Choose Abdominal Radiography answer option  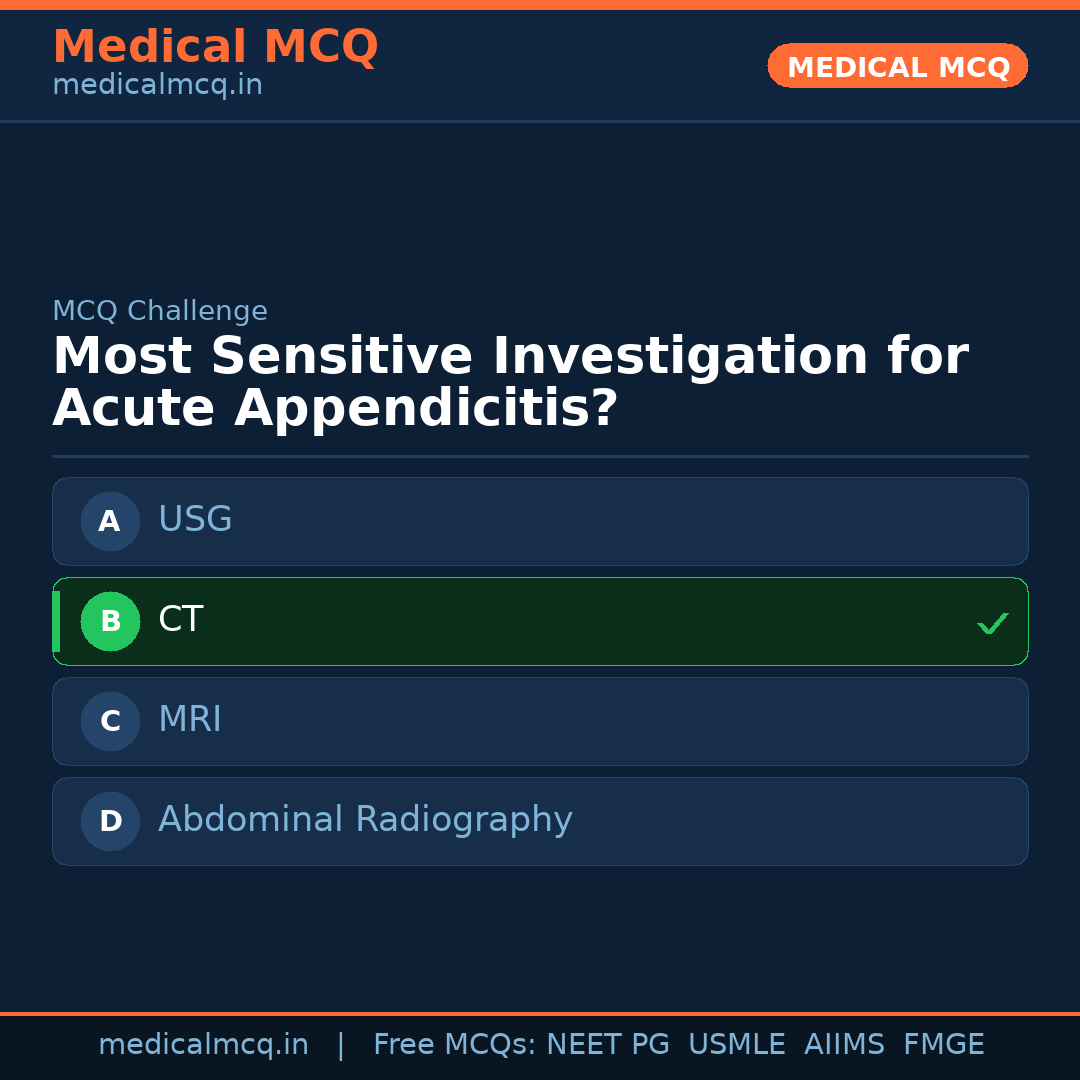coord(540,821)
